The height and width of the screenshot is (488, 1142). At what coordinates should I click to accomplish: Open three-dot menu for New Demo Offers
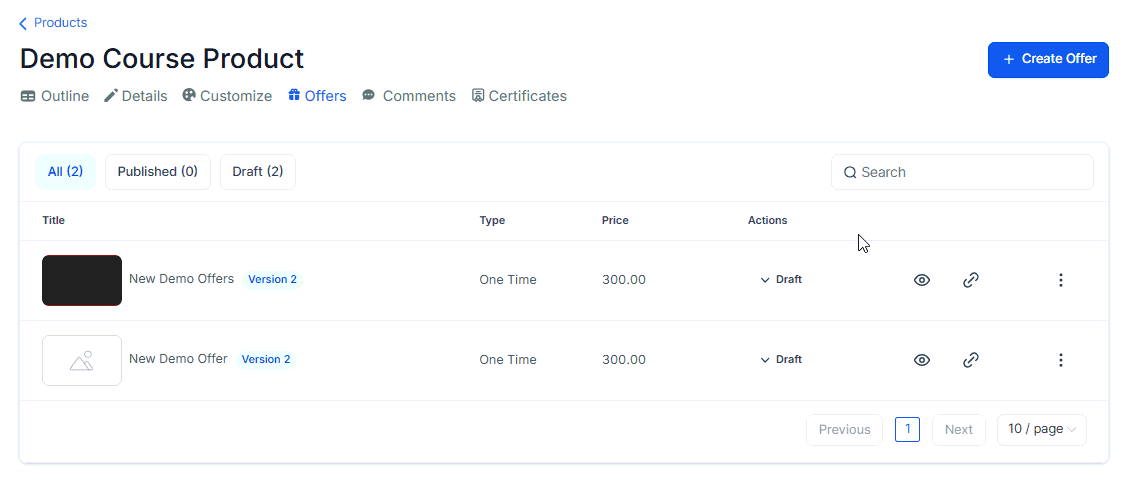(1061, 280)
